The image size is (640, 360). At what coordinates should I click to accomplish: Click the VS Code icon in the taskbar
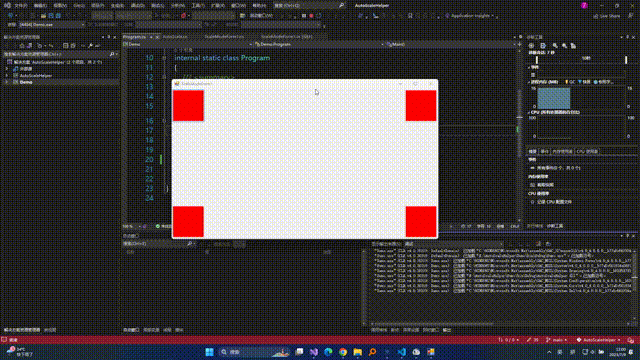[x=402, y=352]
